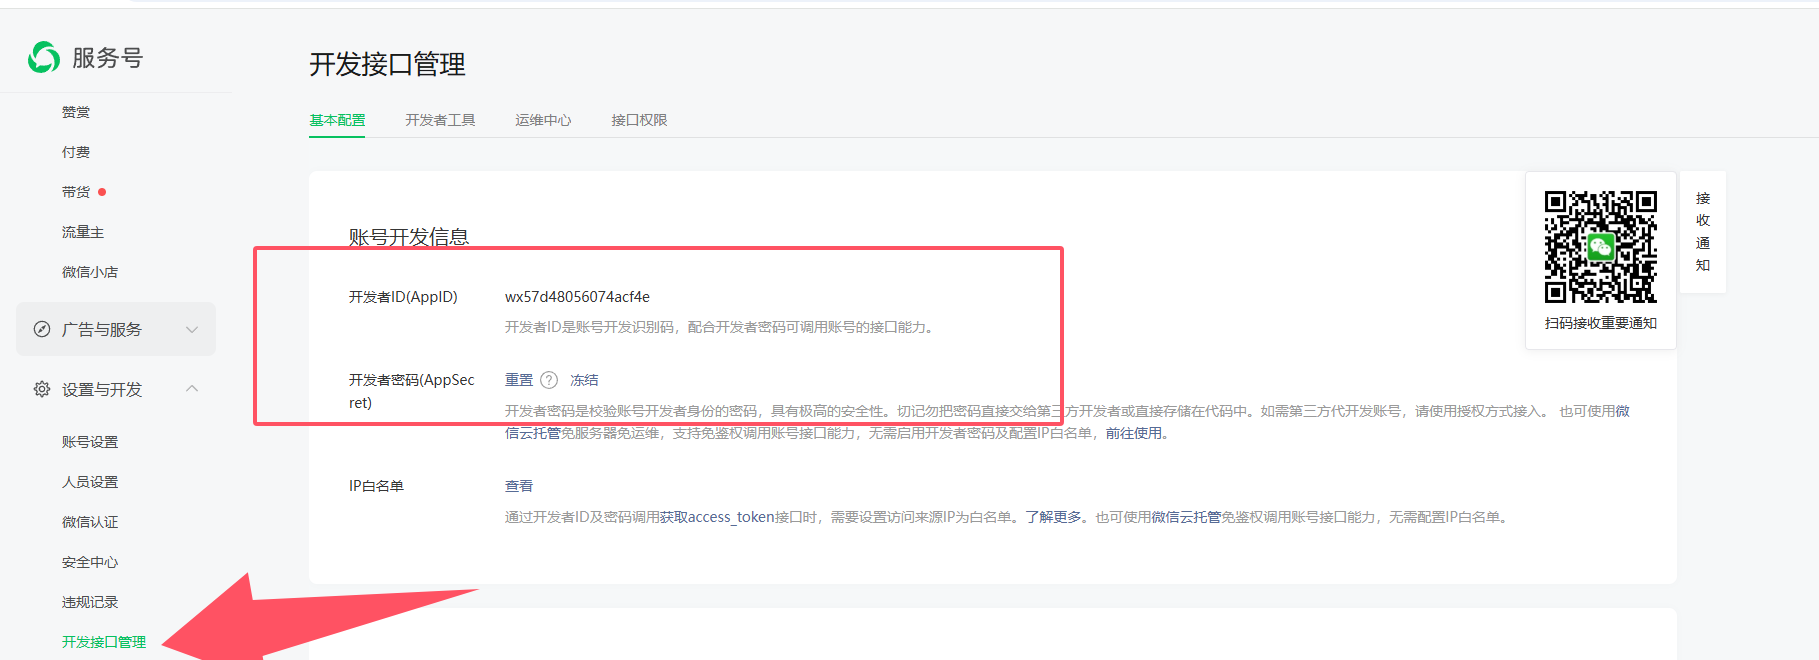Click 冻结 to freeze the developer secret
The height and width of the screenshot is (660, 1819).
point(584,380)
